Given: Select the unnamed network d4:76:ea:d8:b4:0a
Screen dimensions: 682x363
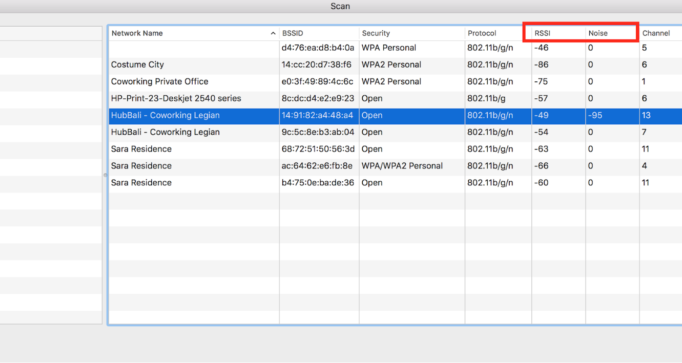Looking at the screenshot, I should (395, 48).
